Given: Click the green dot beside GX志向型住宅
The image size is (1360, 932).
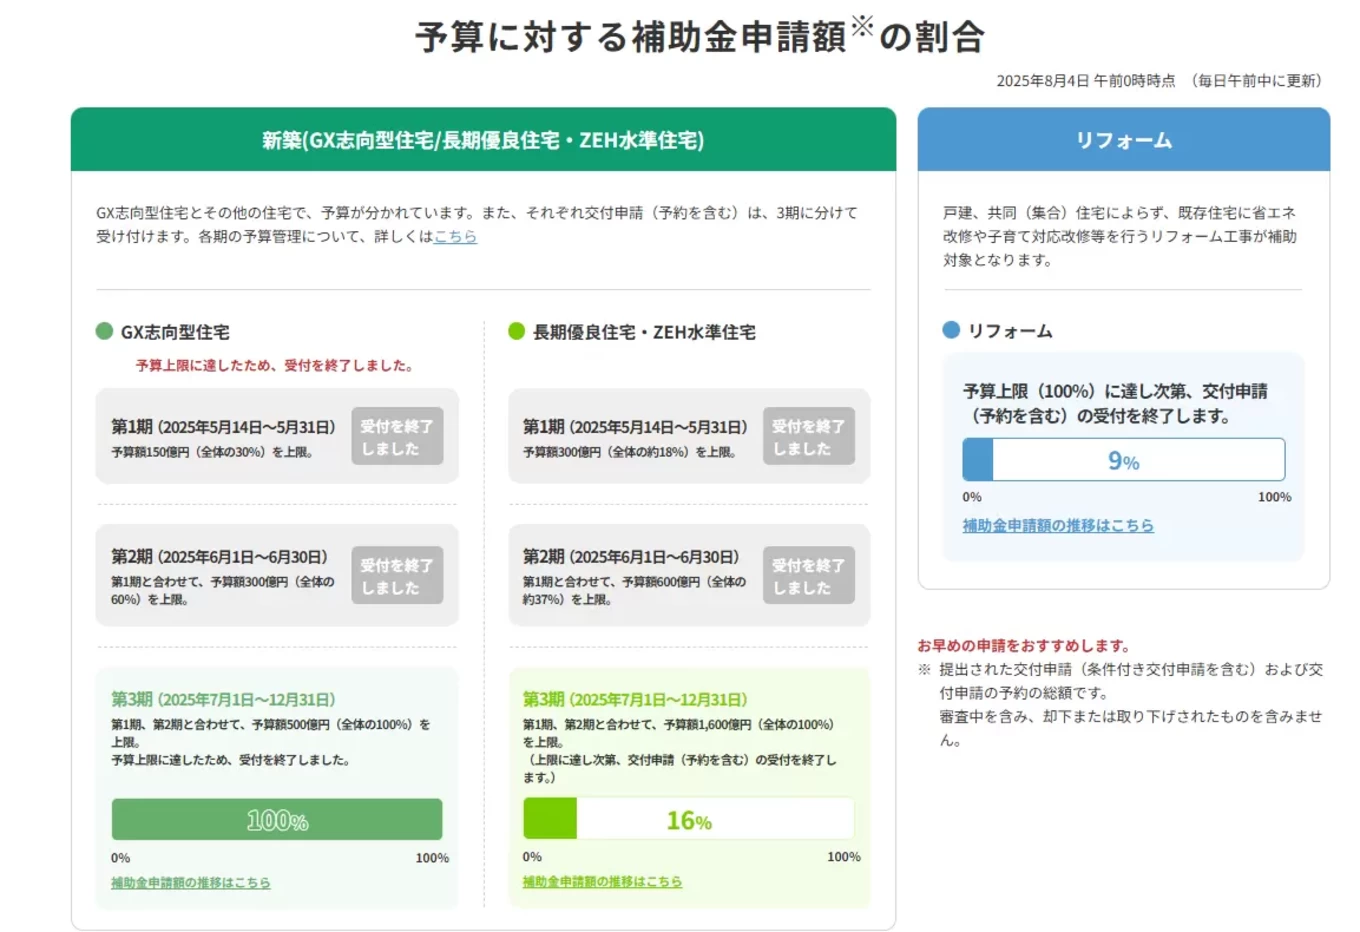Looking at the screenshot, I should tap(104, 331).
